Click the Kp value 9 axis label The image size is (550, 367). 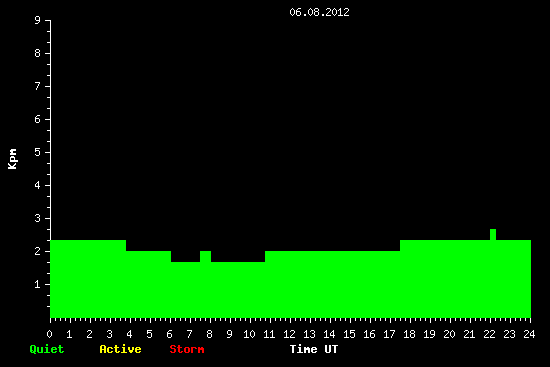point(38,20)
